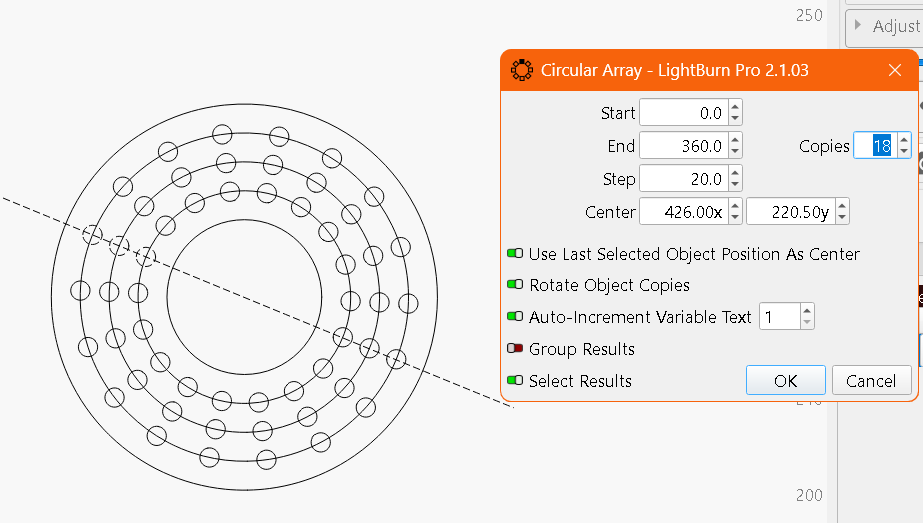Disable Rotate Object Copies switch
The width and height of the screenshot is (923, 523).
point(515,284)
